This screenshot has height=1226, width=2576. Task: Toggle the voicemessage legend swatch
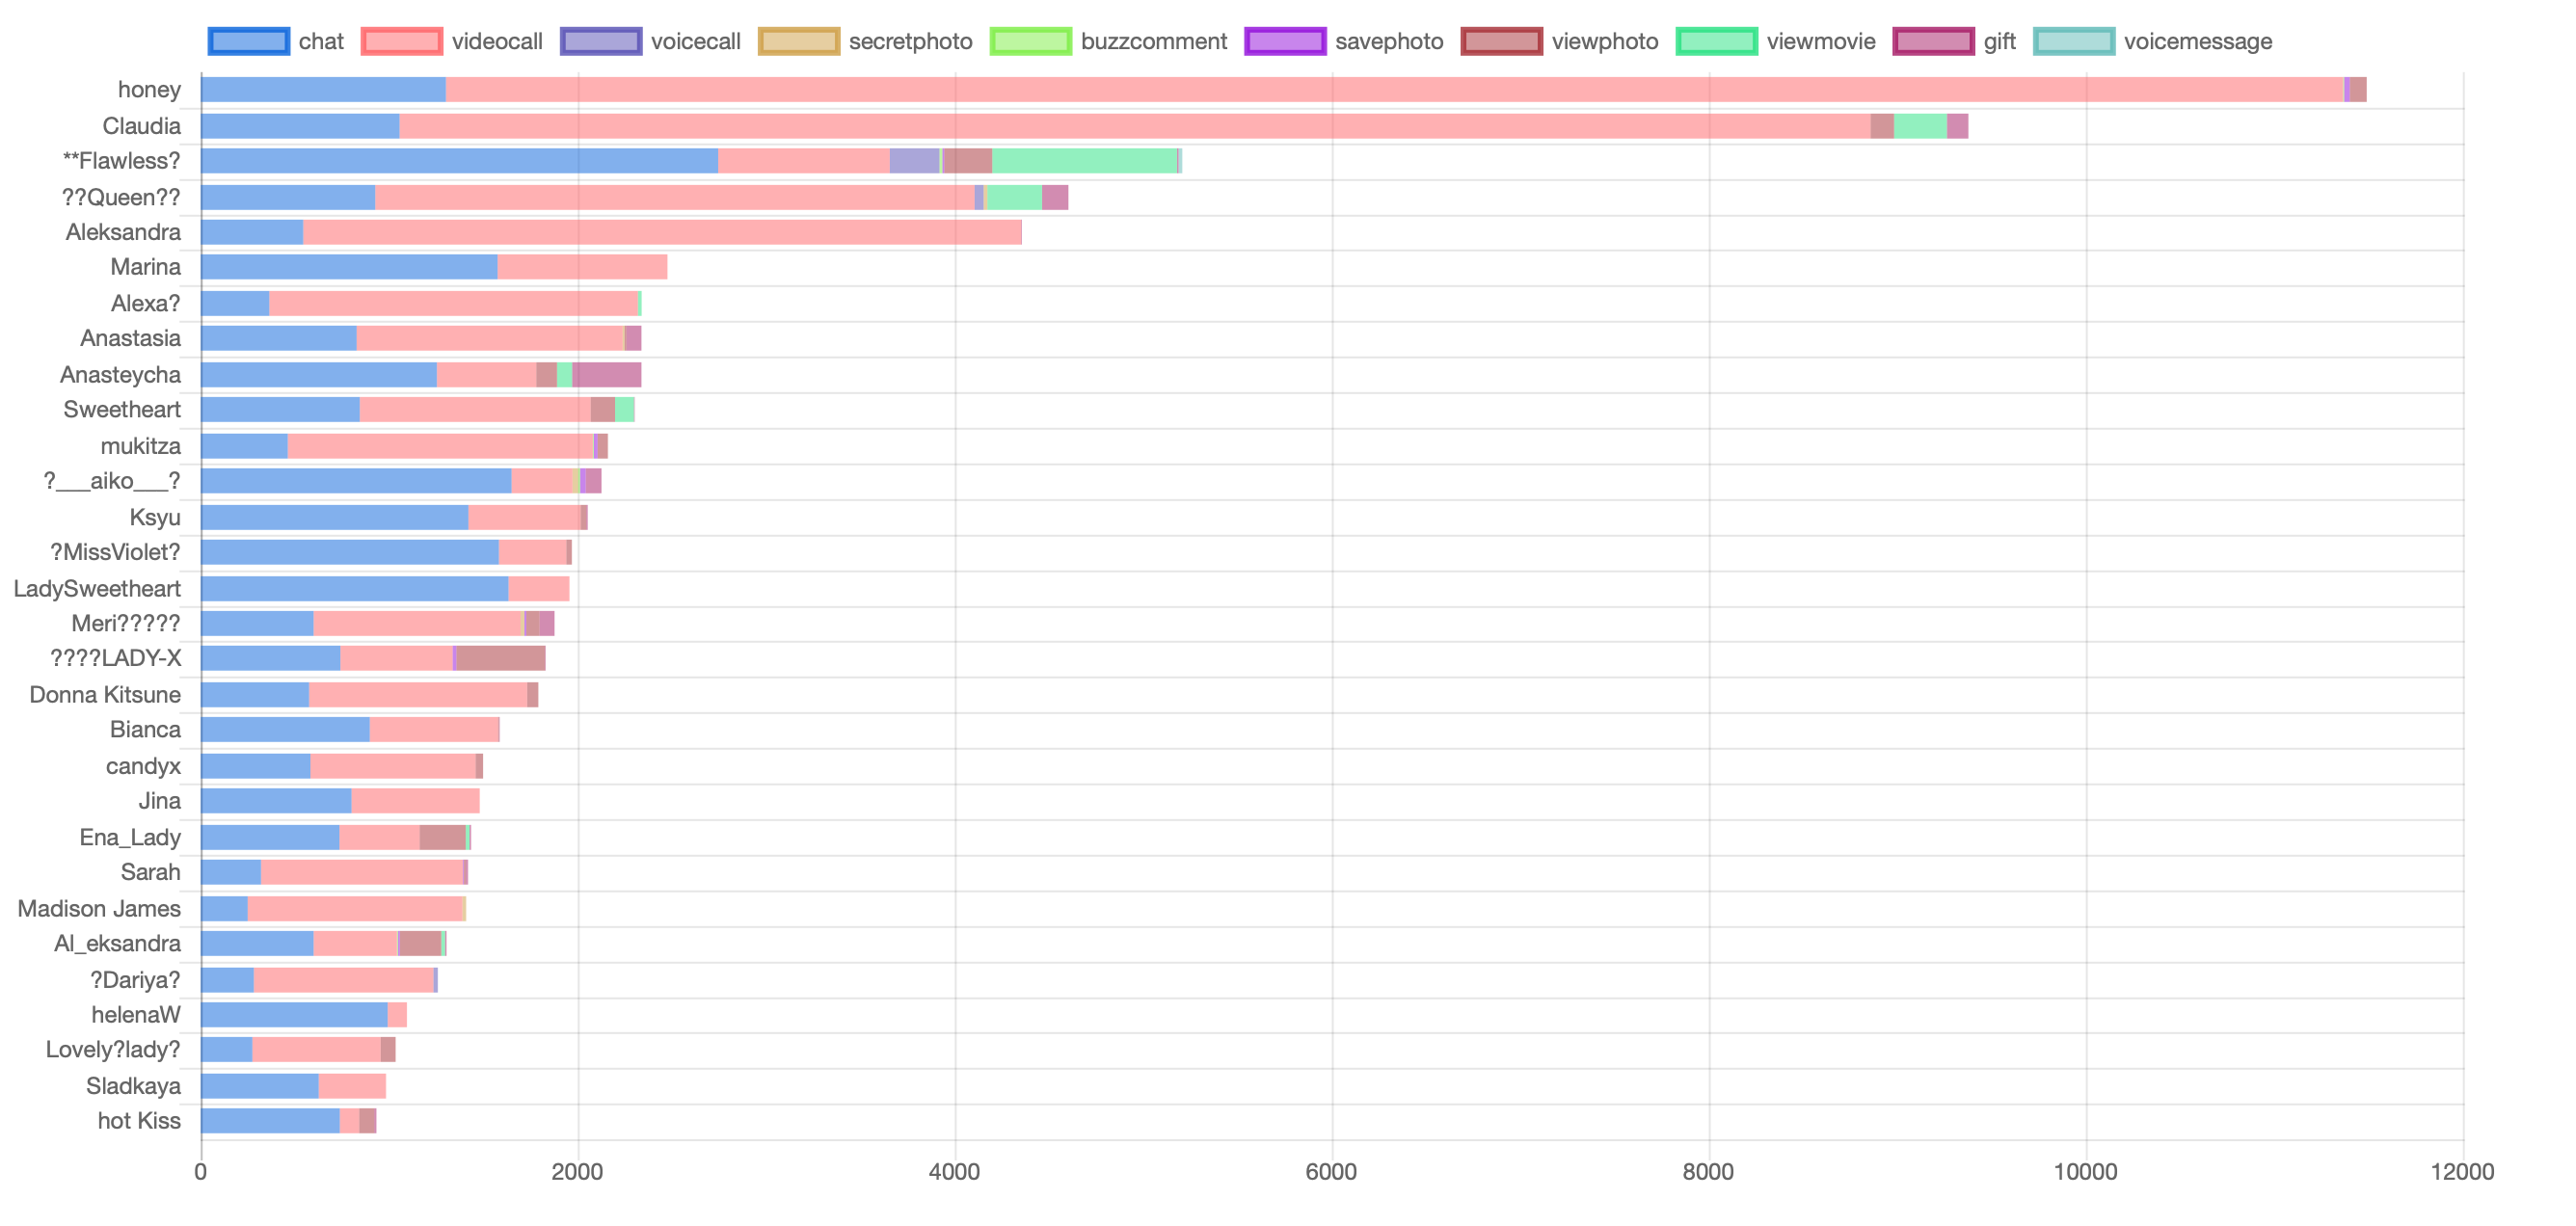2075,41
